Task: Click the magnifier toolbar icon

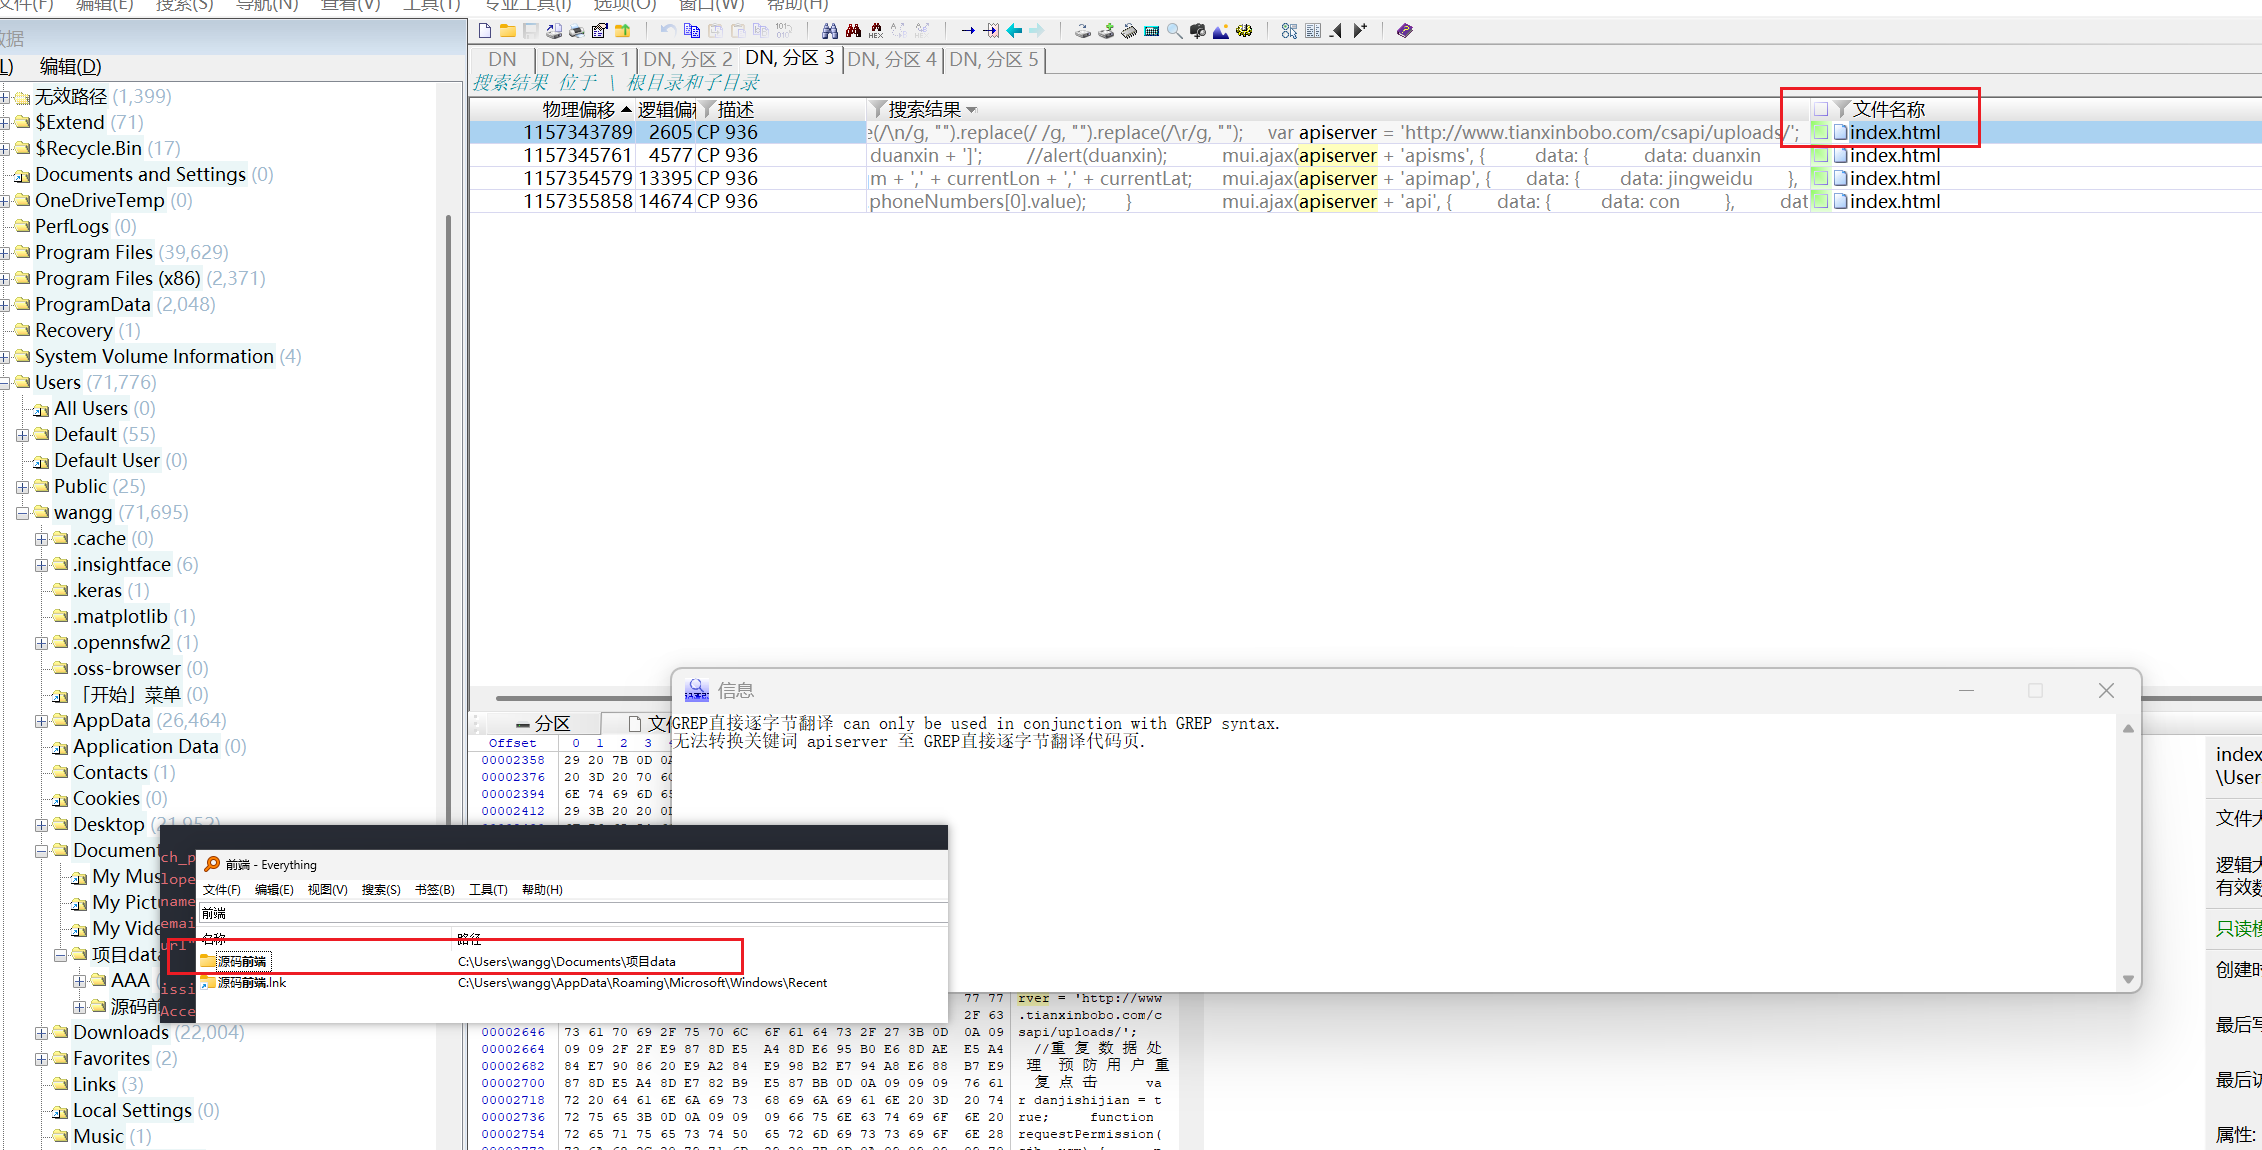Action: click(1175, 31)
